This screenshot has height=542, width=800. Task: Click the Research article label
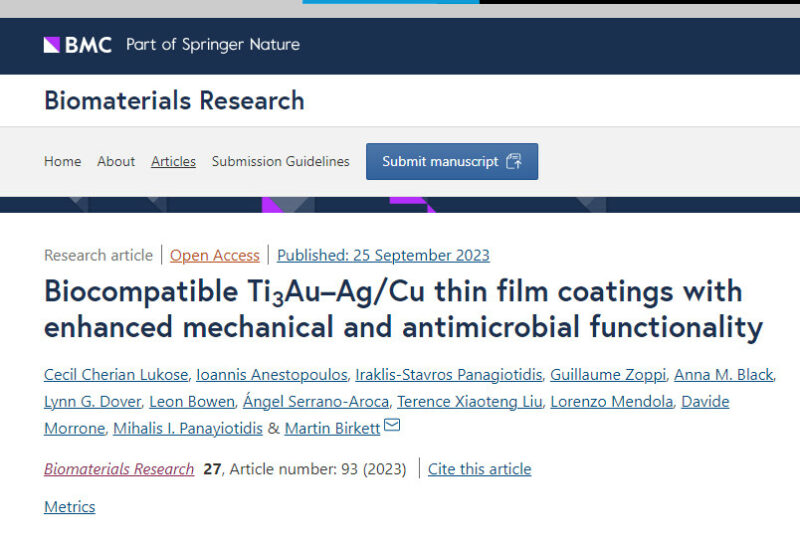click(98, 255)
